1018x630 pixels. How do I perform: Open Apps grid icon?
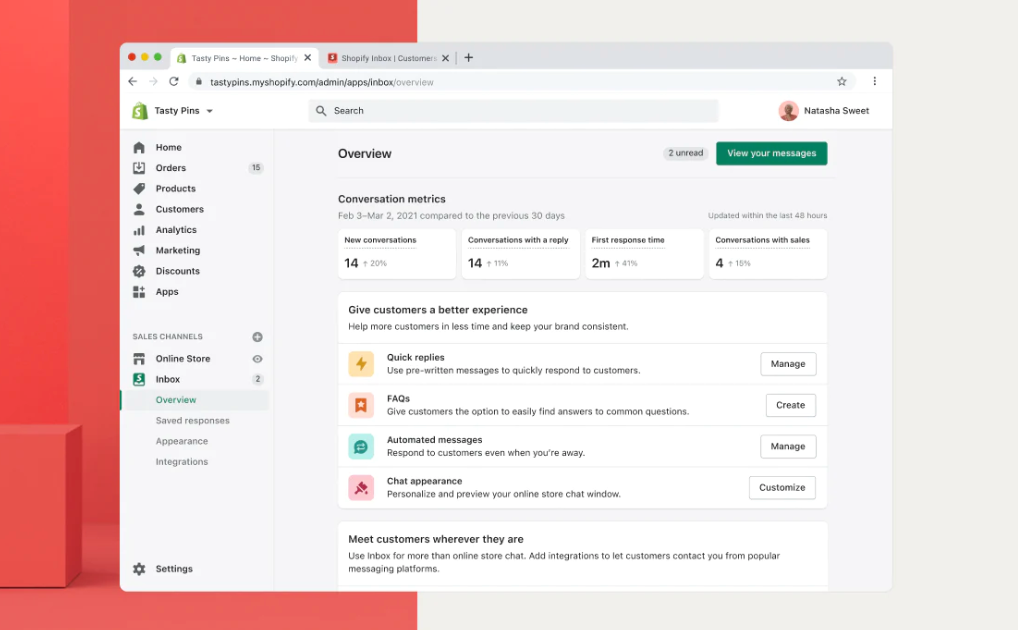click(x=139, y=292)
